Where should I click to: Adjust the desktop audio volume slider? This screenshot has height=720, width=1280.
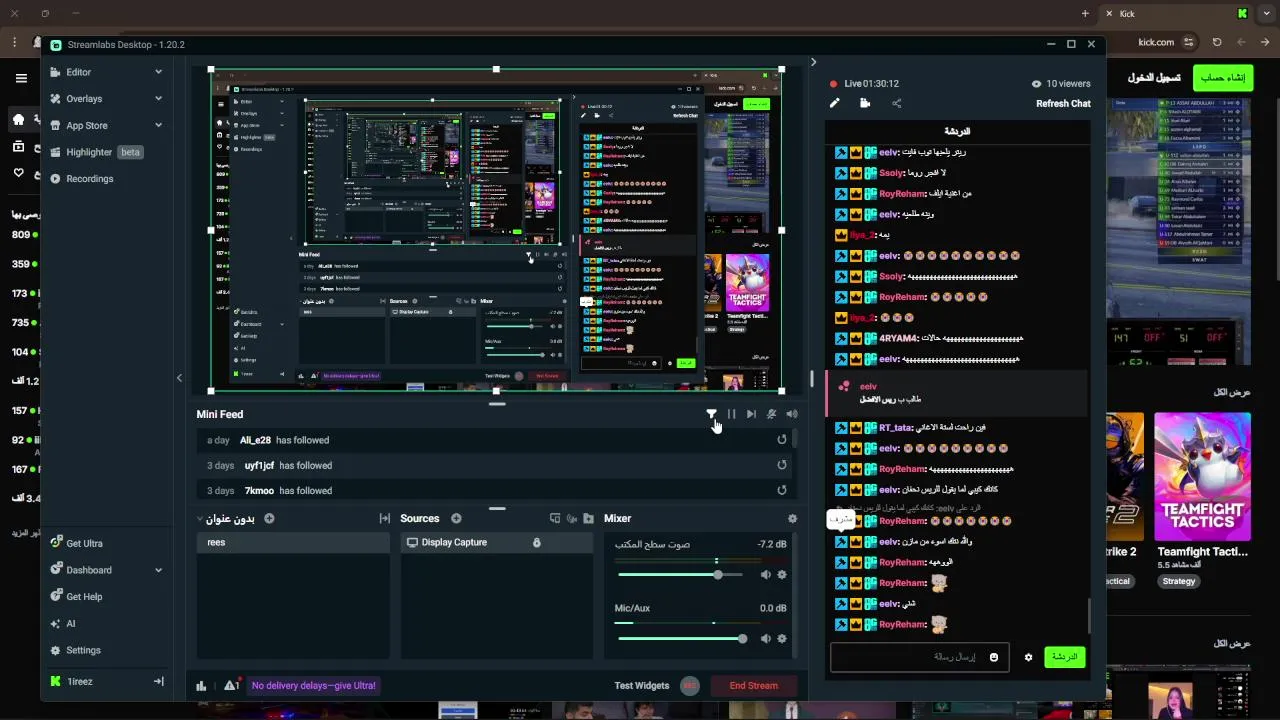click(x=680, y=575)
